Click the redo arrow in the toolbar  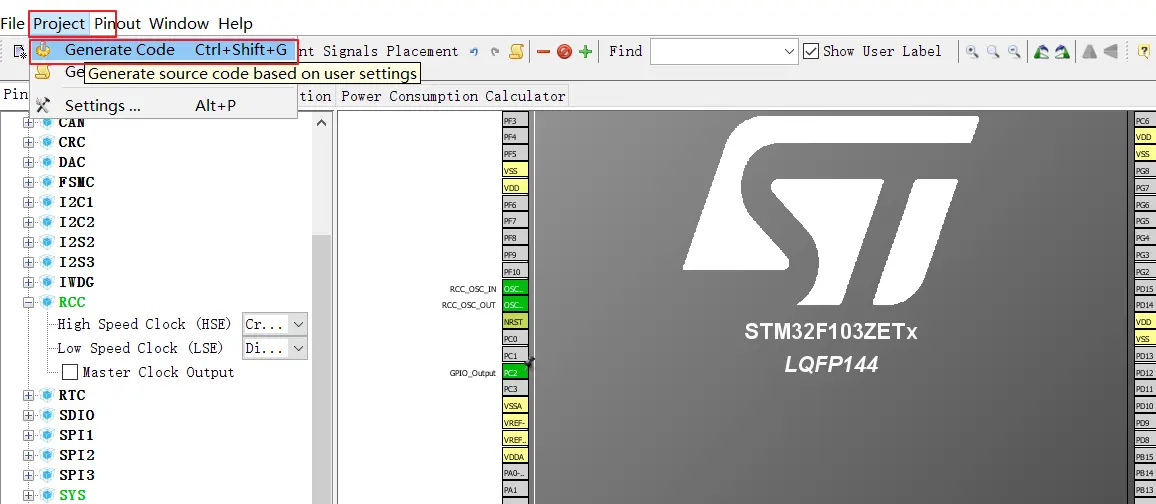495,52
